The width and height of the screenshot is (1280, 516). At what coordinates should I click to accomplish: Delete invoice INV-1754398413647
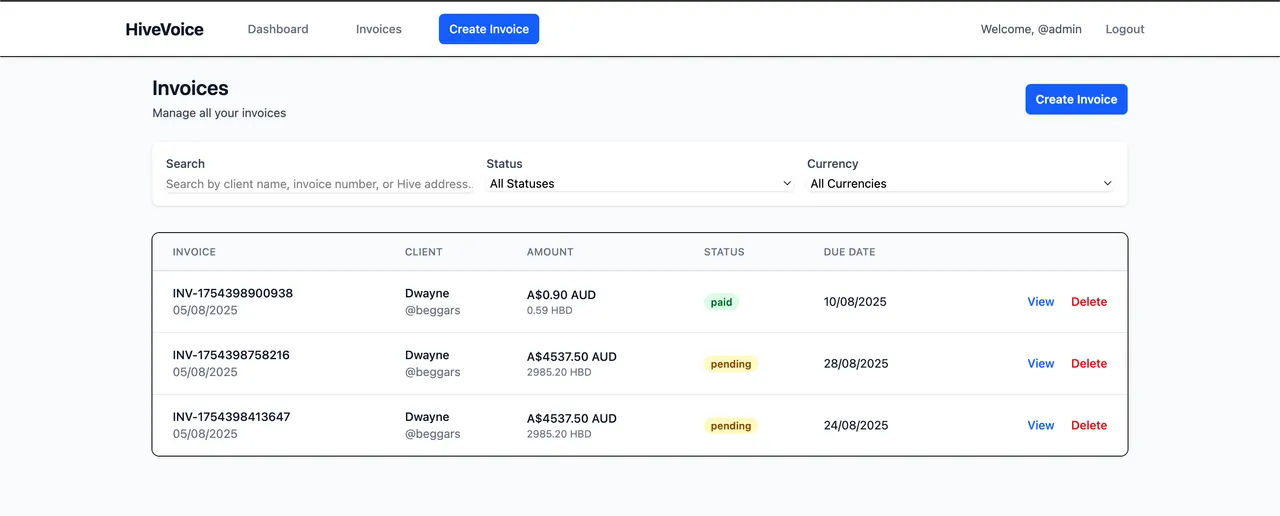tap(1089, 426)
